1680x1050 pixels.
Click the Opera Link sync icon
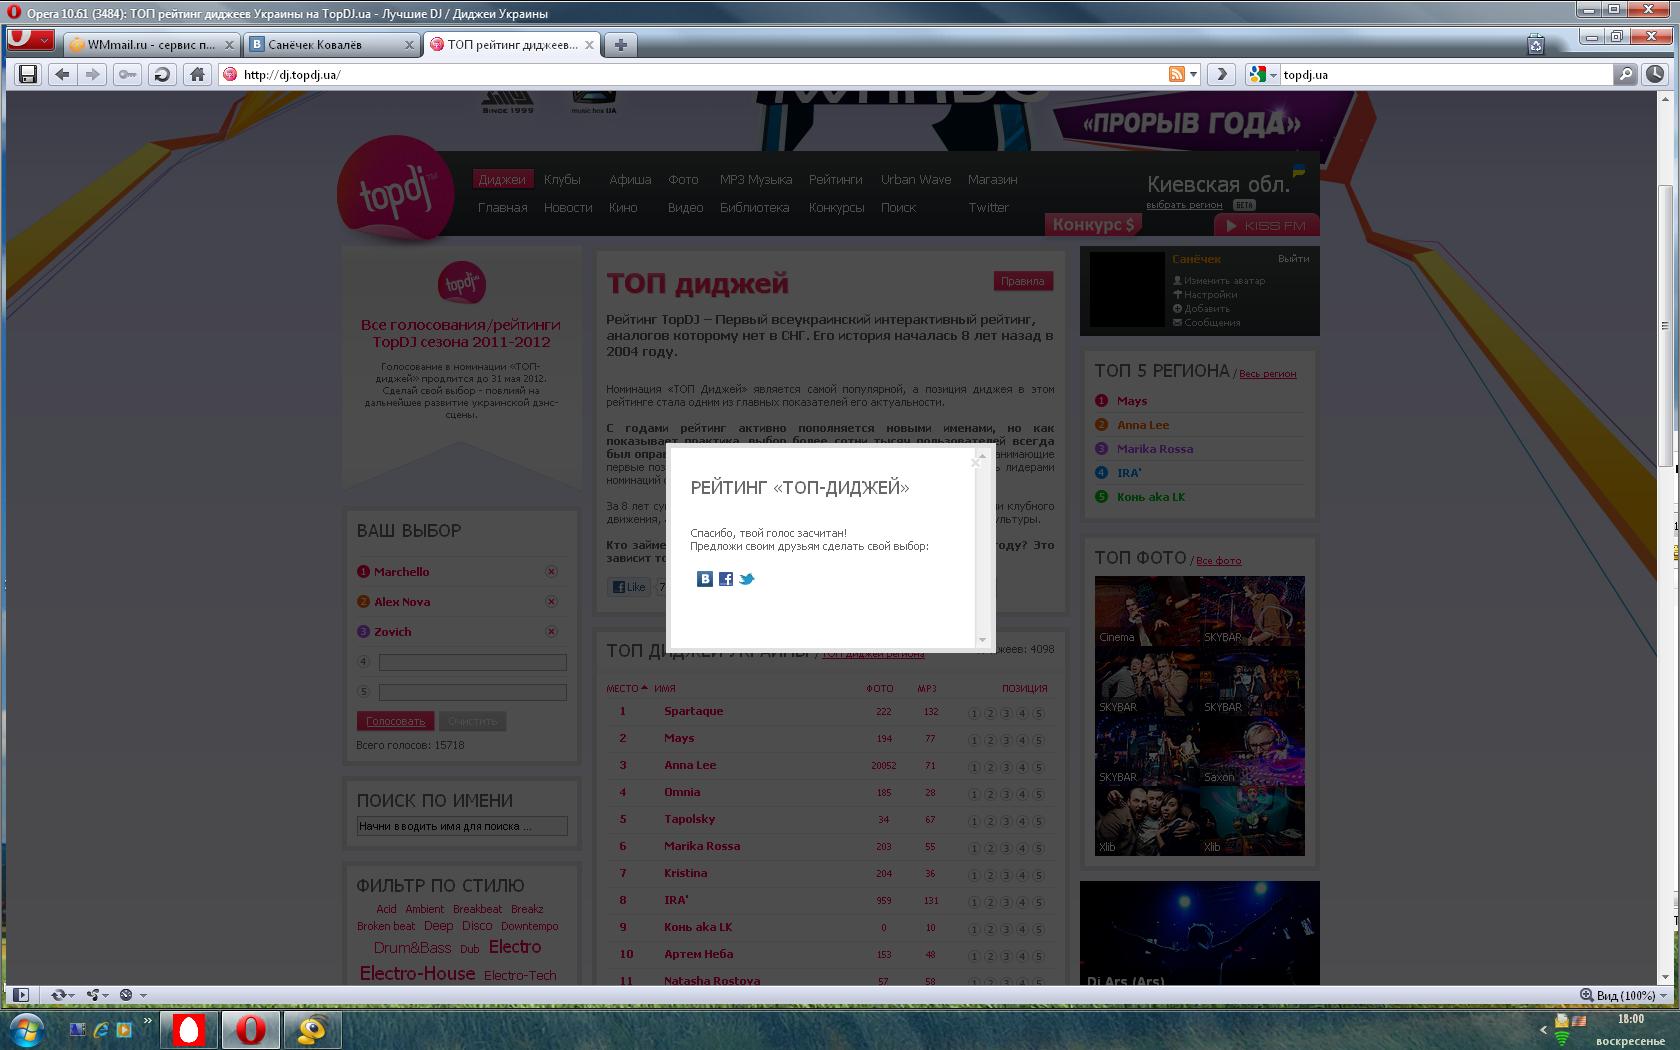coord(59,995)
